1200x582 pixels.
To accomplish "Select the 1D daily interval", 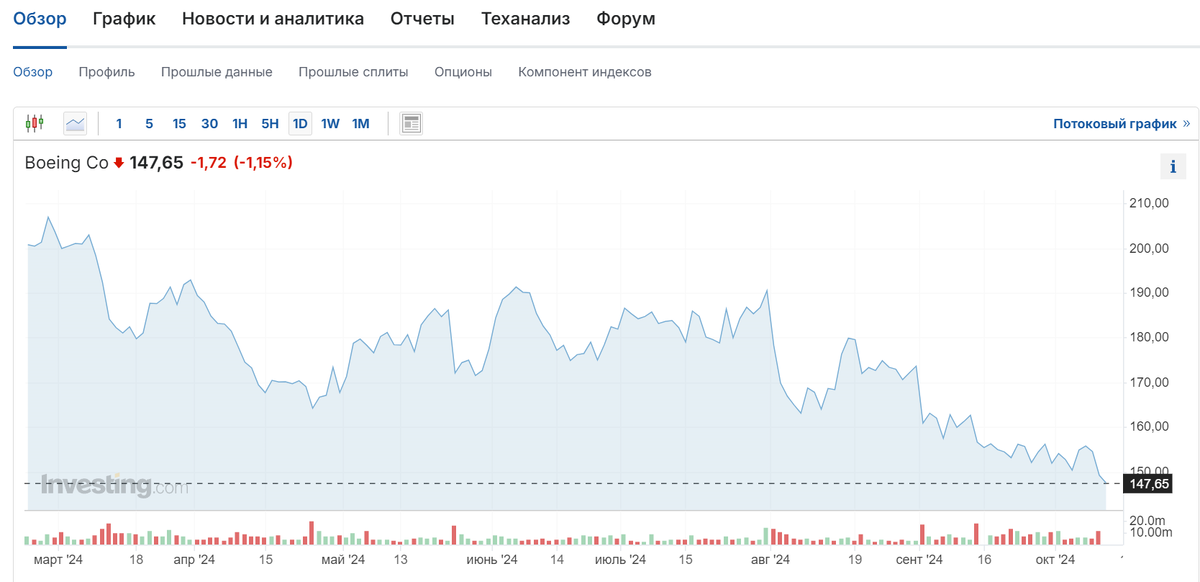I will [300, 123].
